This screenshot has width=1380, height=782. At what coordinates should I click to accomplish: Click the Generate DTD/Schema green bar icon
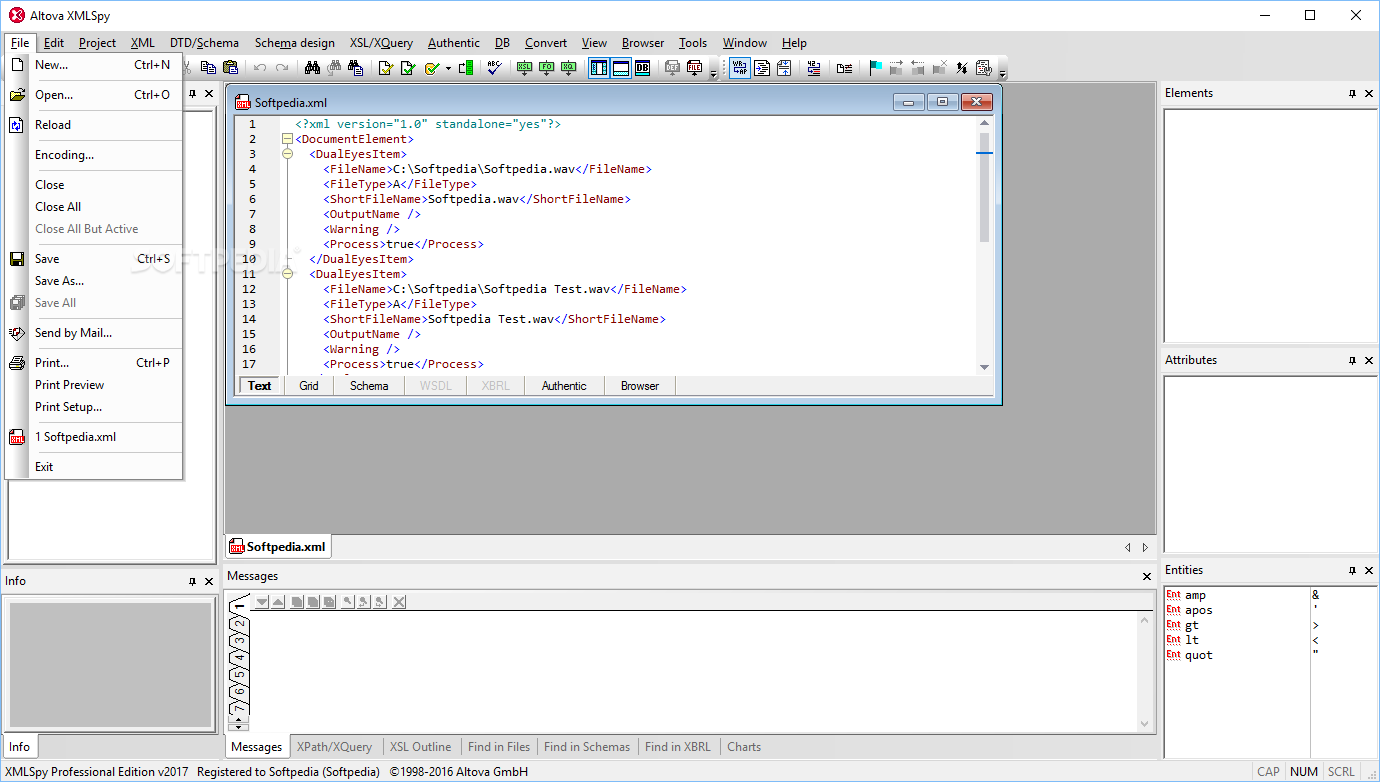pos(465,67)
